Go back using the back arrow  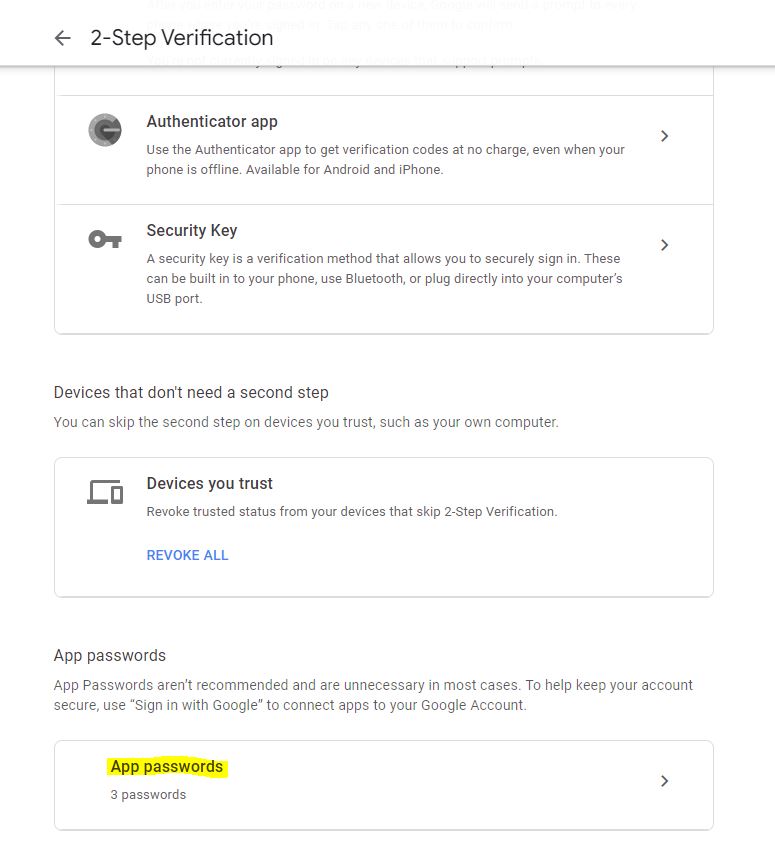pos(63,38)
